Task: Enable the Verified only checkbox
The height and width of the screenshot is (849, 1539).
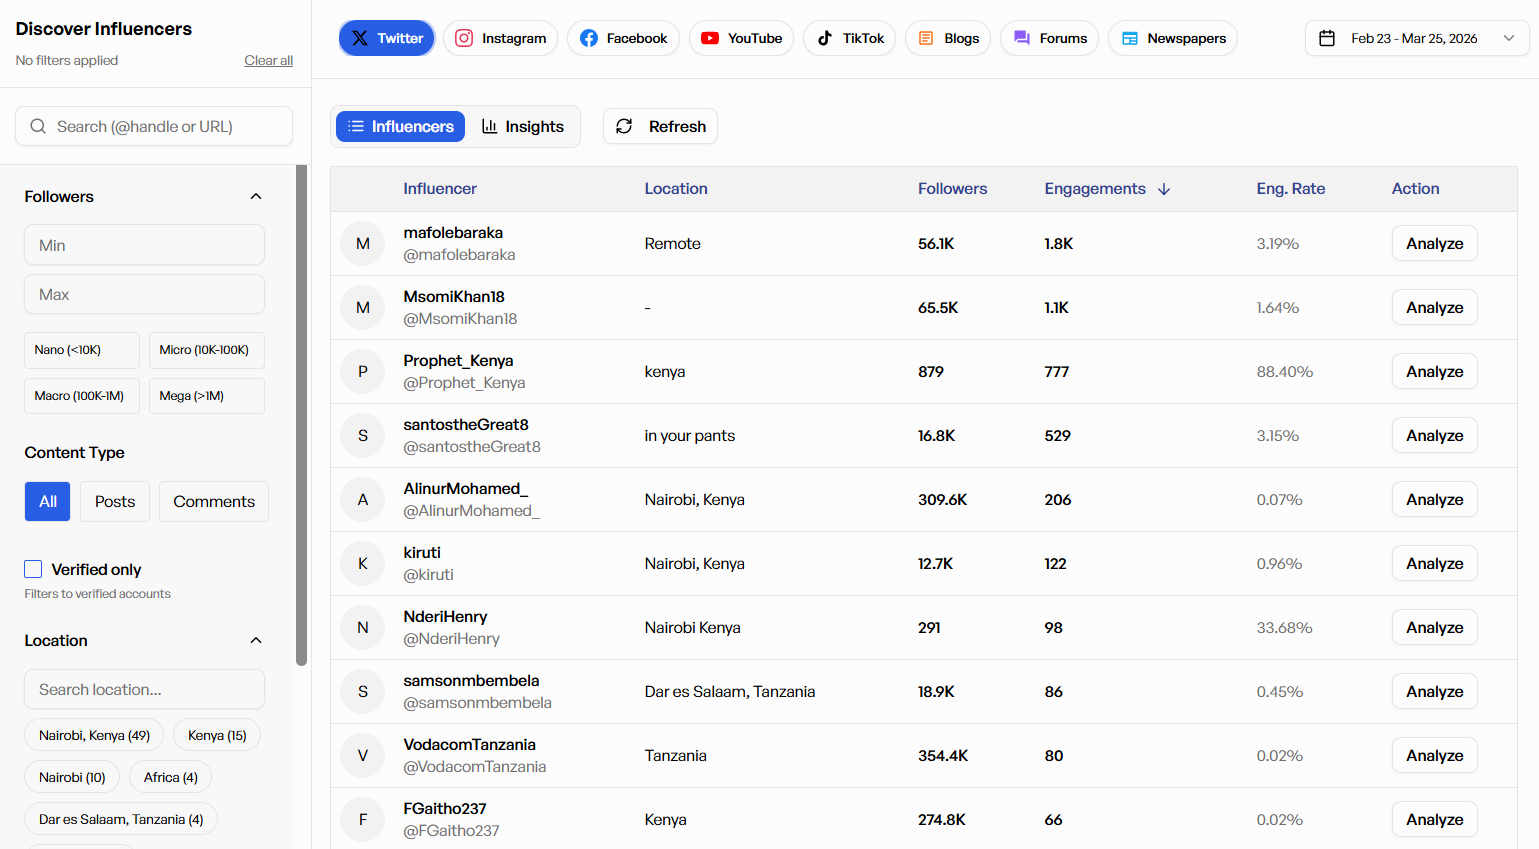Action: point(33,569)
